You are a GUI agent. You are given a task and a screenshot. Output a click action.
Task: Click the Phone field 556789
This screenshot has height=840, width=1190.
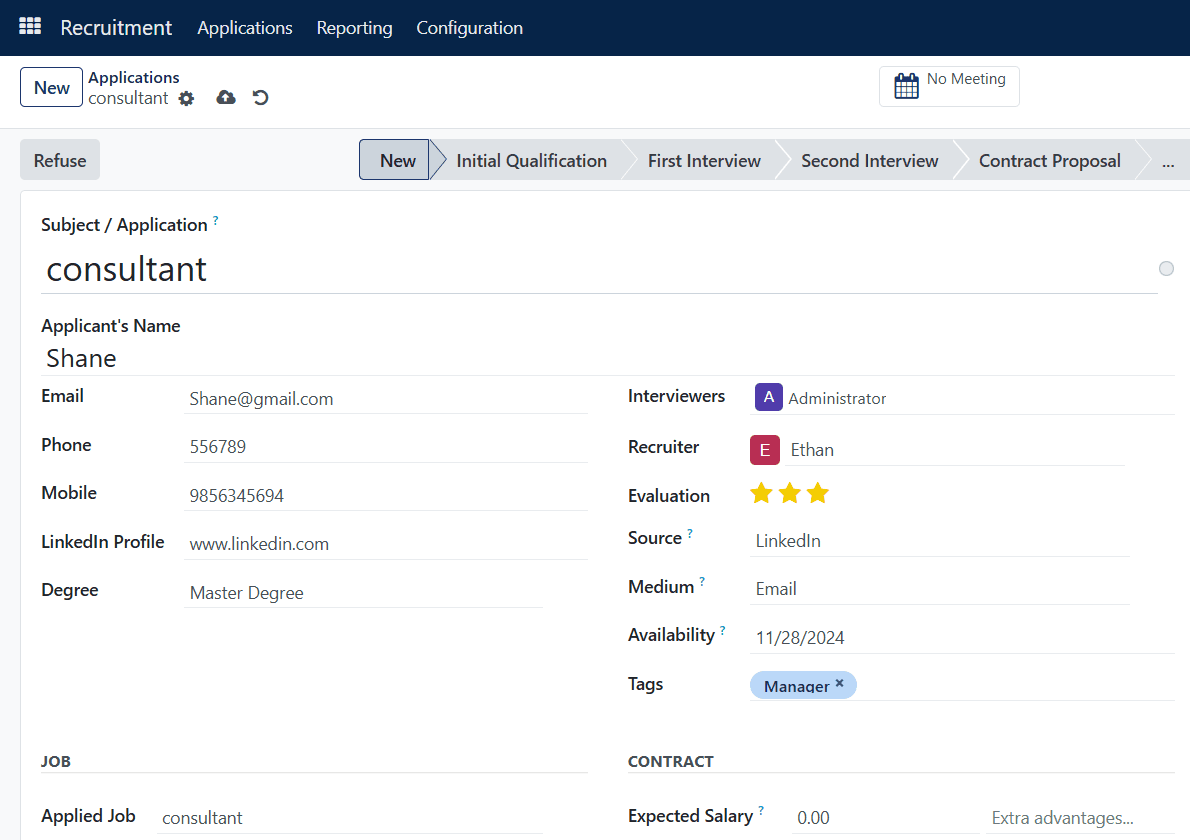pos(386,447)
